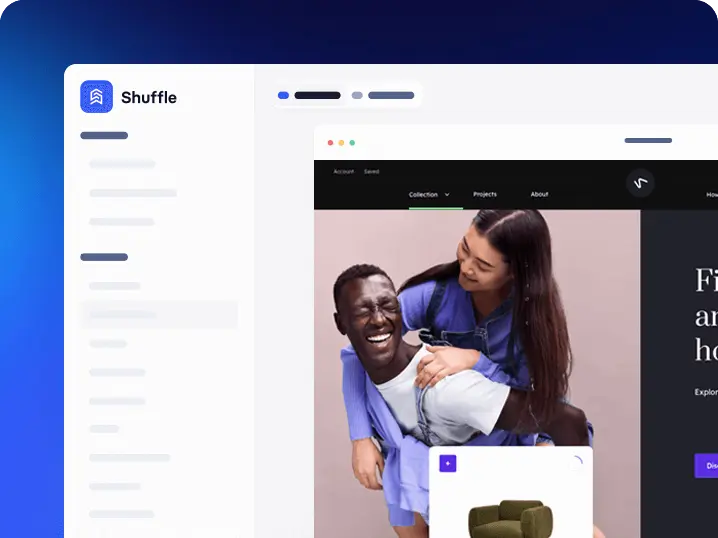Click the yellow dot in browser preview window
718x538 pixels.
pos(341,142)
